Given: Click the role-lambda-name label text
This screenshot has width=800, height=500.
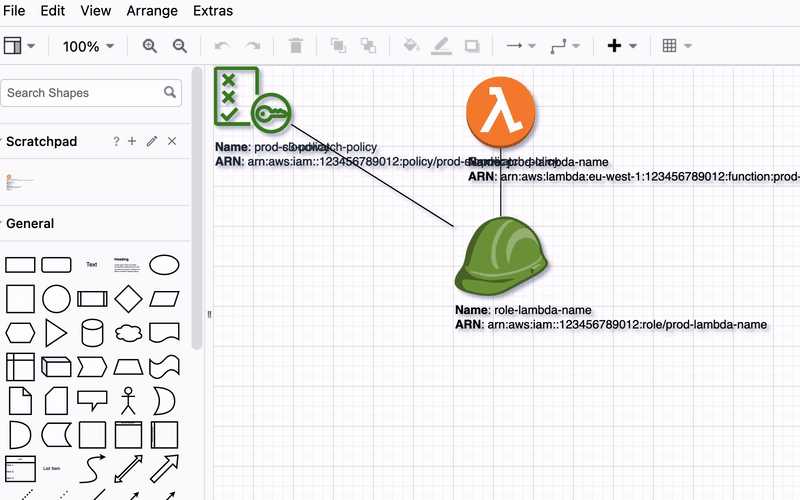Looking at the screenshot, I should (x=523, y=310).
